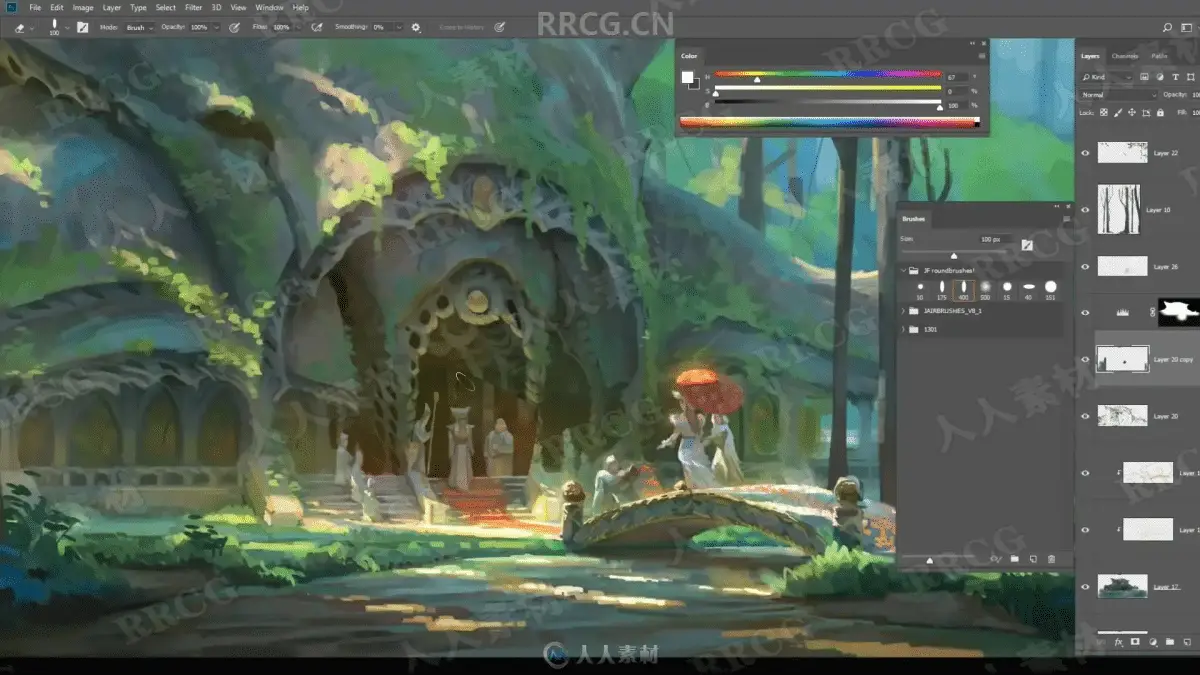Hide Layer 26 with eye icon
This screenshot has height=675, width=1200.
pos(1086,267)
